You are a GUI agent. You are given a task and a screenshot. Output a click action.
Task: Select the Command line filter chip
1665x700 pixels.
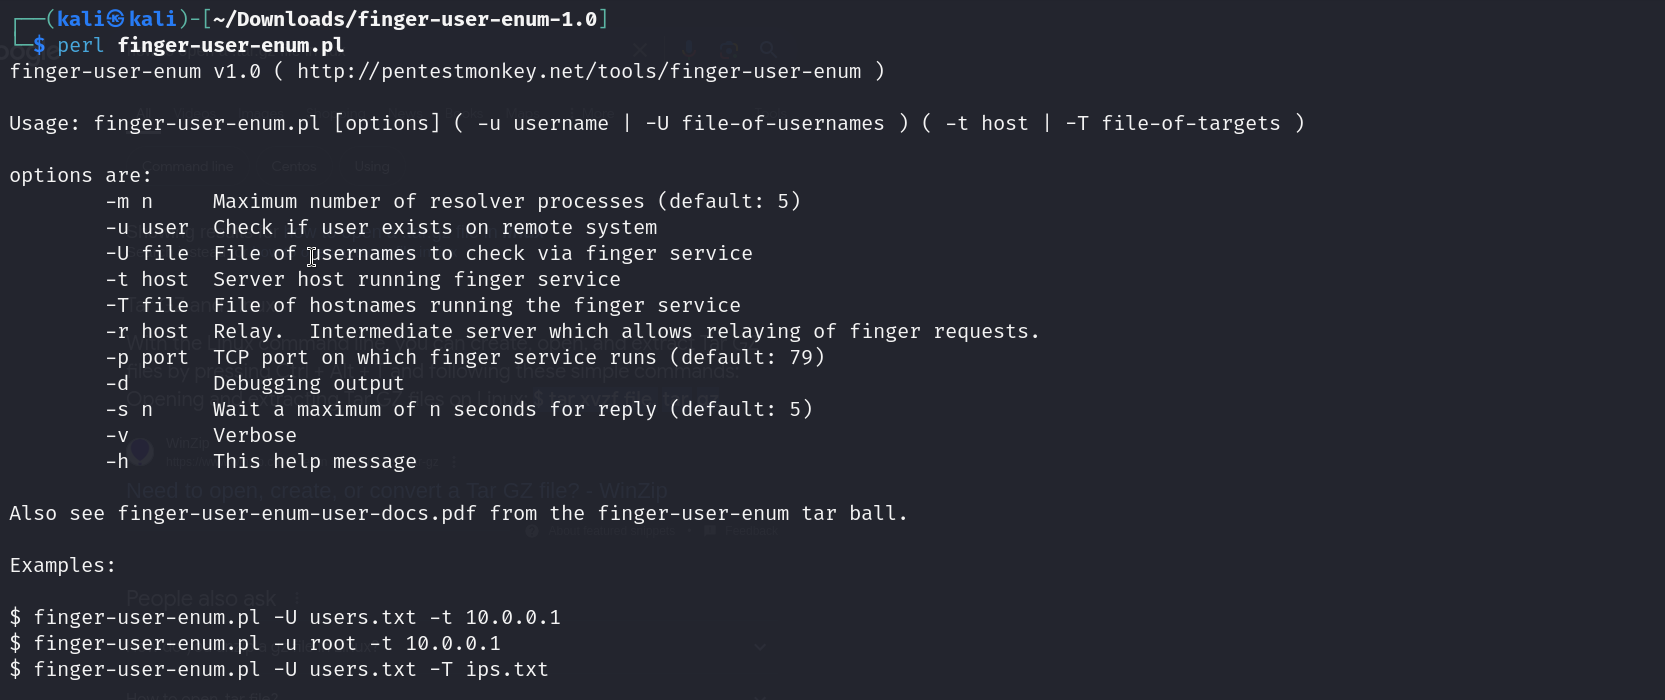click(187, 166)
